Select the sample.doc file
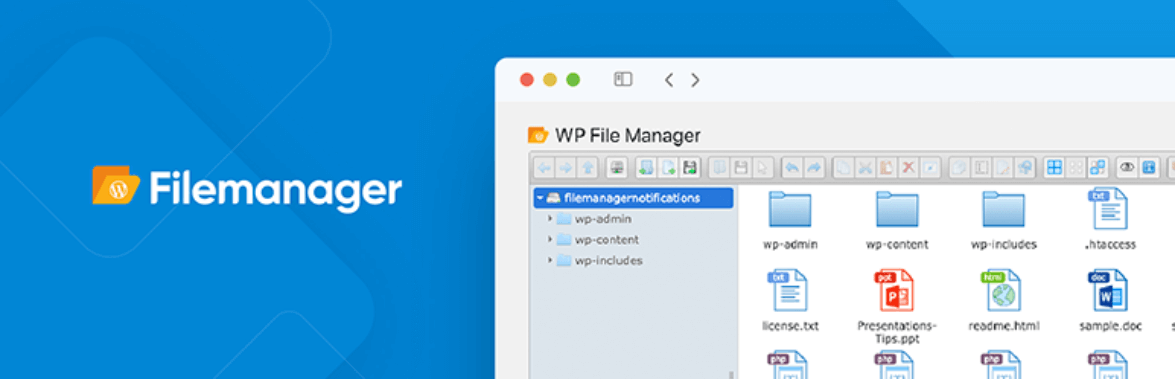The width and height of the screenshot is (1175, 379). click(1110, 300)
